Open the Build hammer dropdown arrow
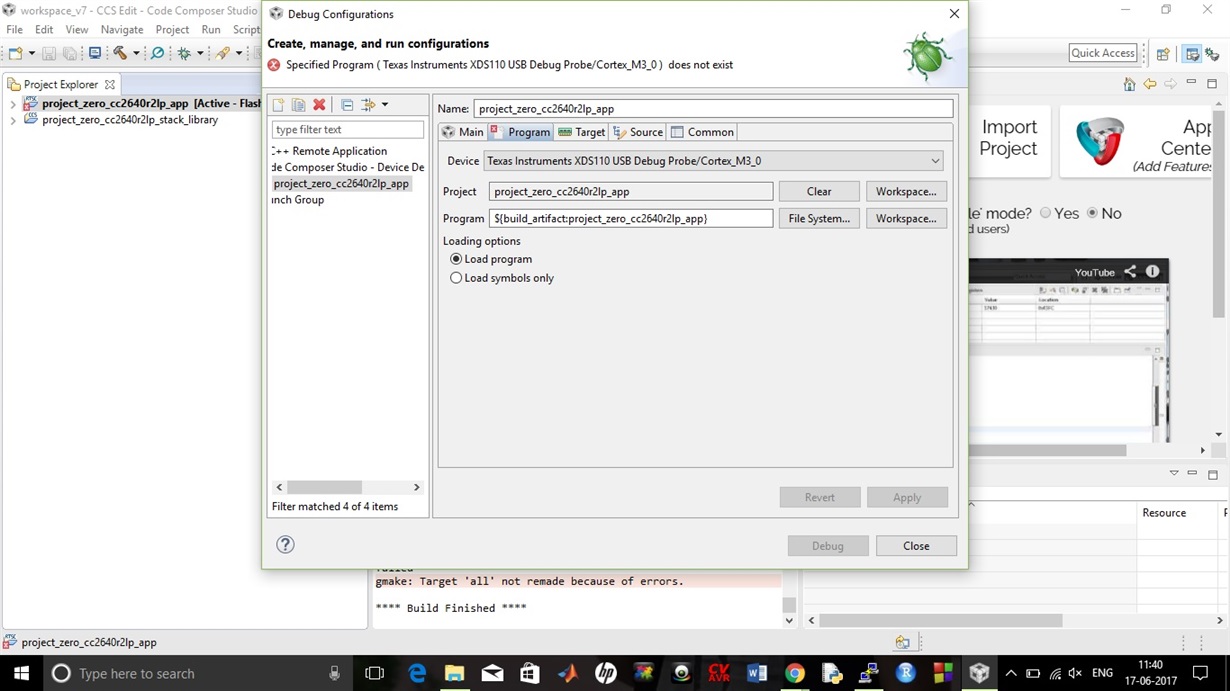This screenshot has height=691, width=1230. point(137,54)
